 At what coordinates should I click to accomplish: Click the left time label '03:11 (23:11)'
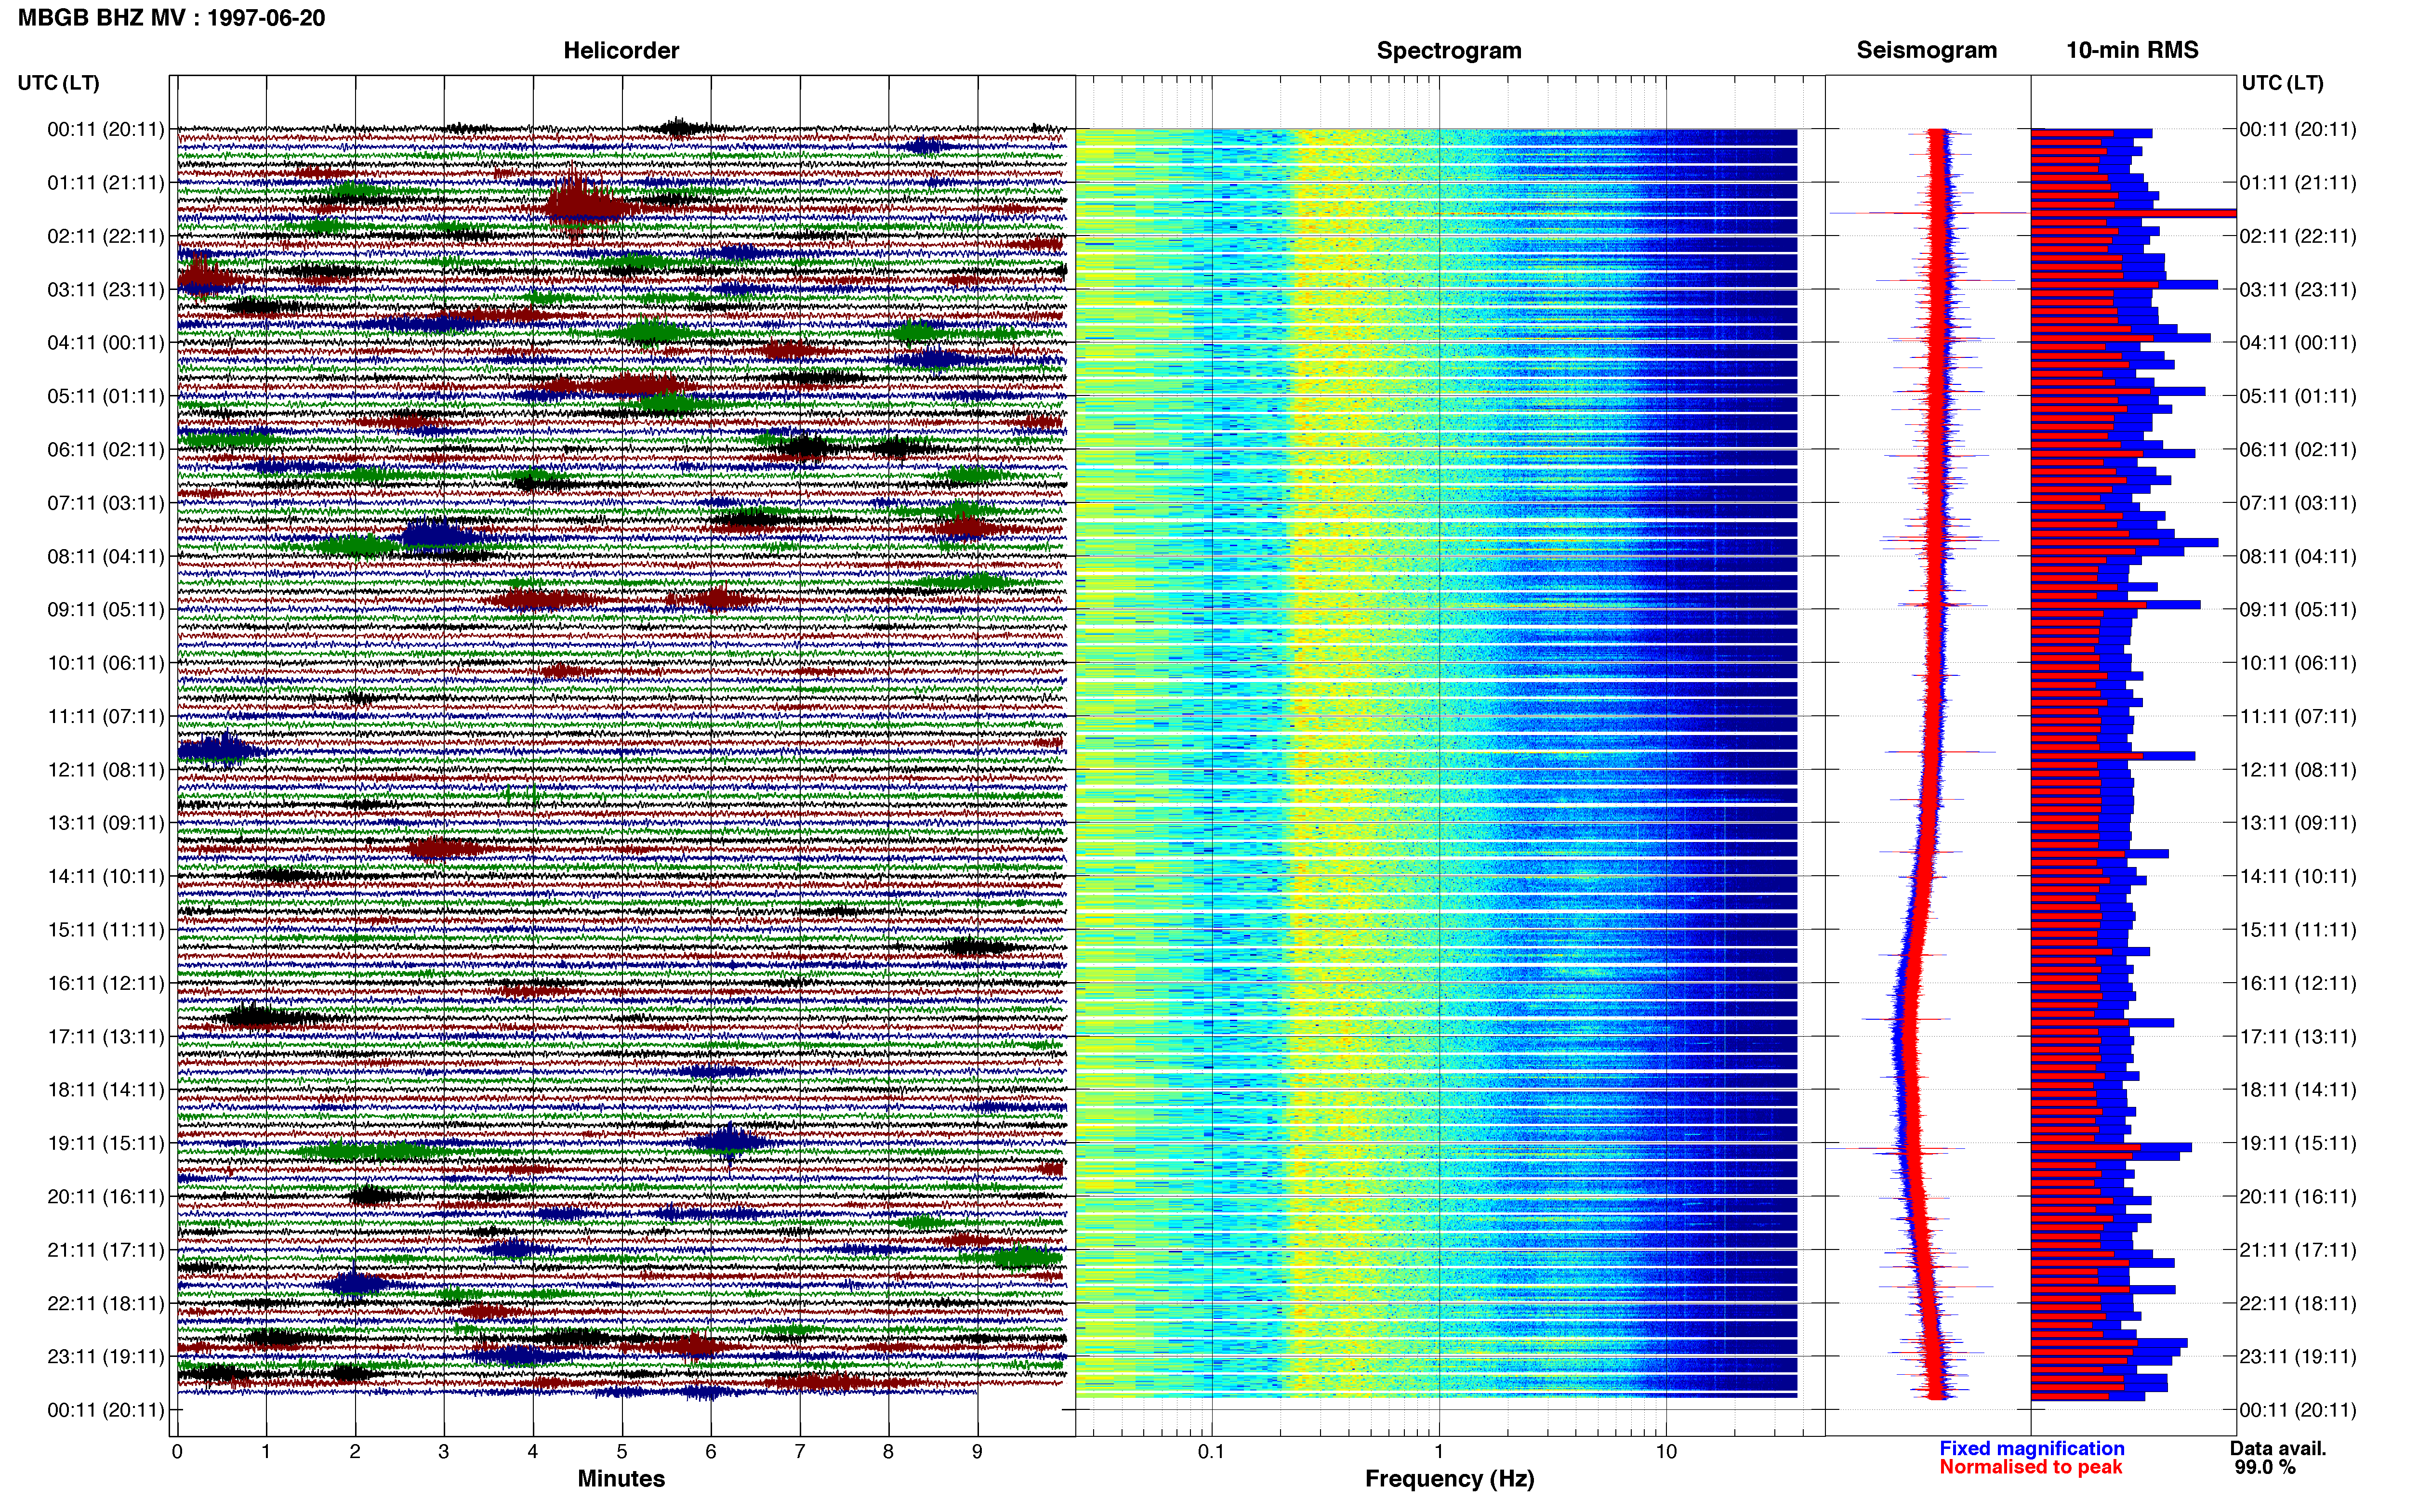pos(106,289)
